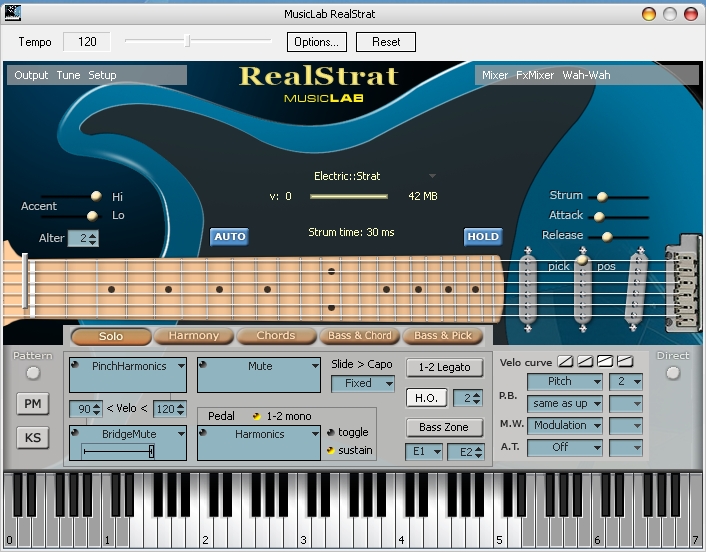Select the third Velo curve icon

coord(605,361)
